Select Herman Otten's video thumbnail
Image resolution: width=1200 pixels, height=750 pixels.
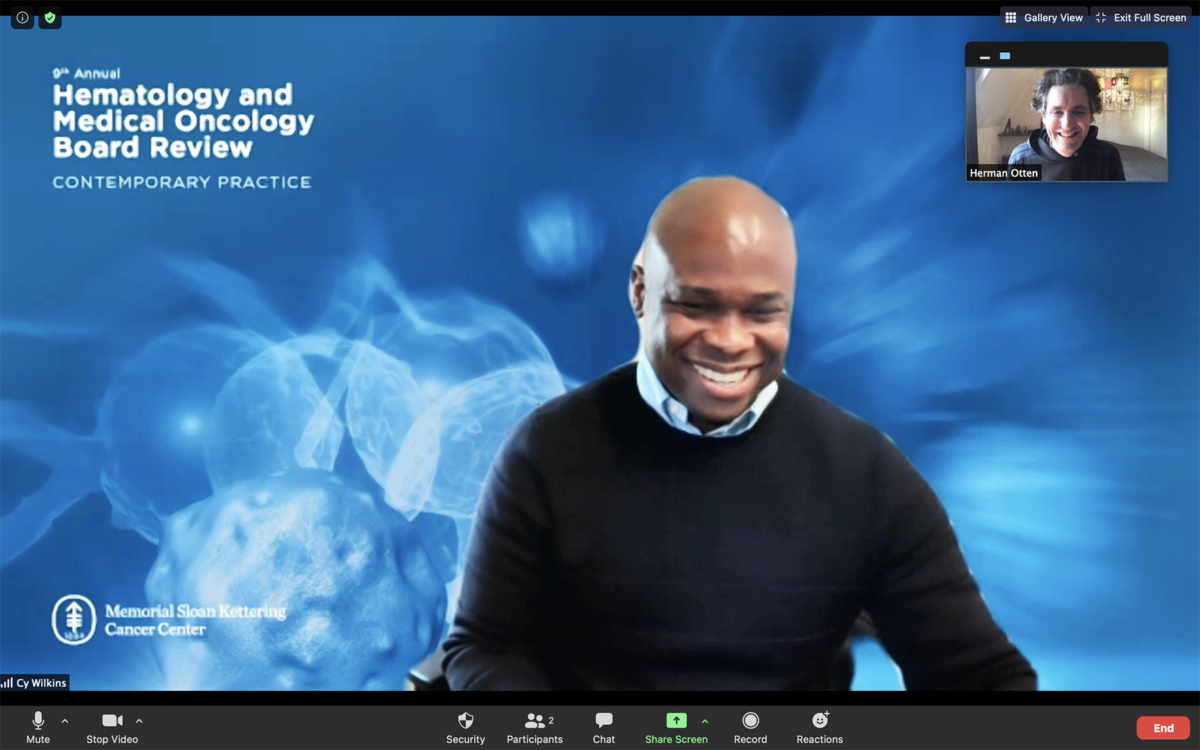(x=1066, y=124)
